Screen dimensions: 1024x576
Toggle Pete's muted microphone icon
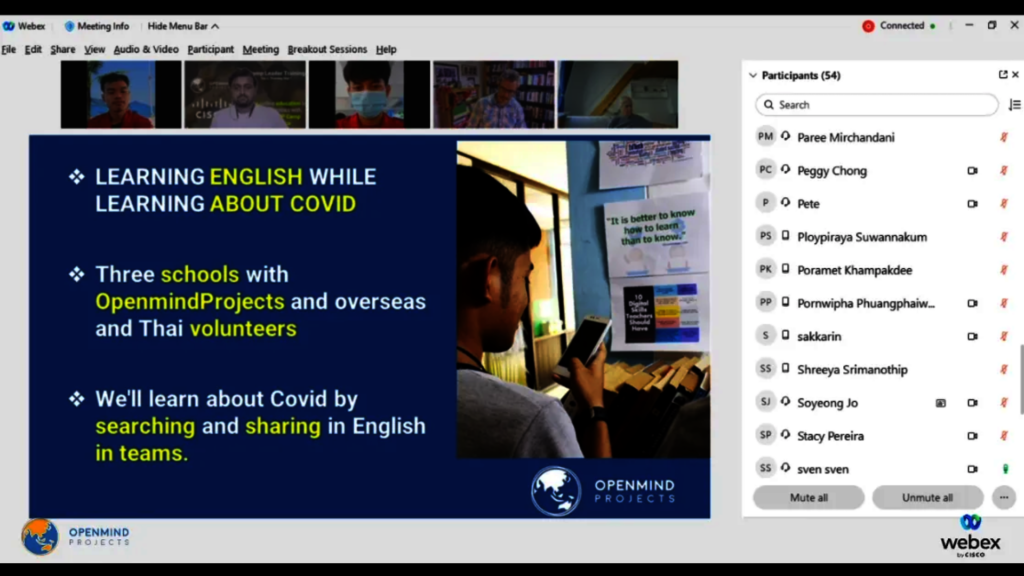[1004, 203]
